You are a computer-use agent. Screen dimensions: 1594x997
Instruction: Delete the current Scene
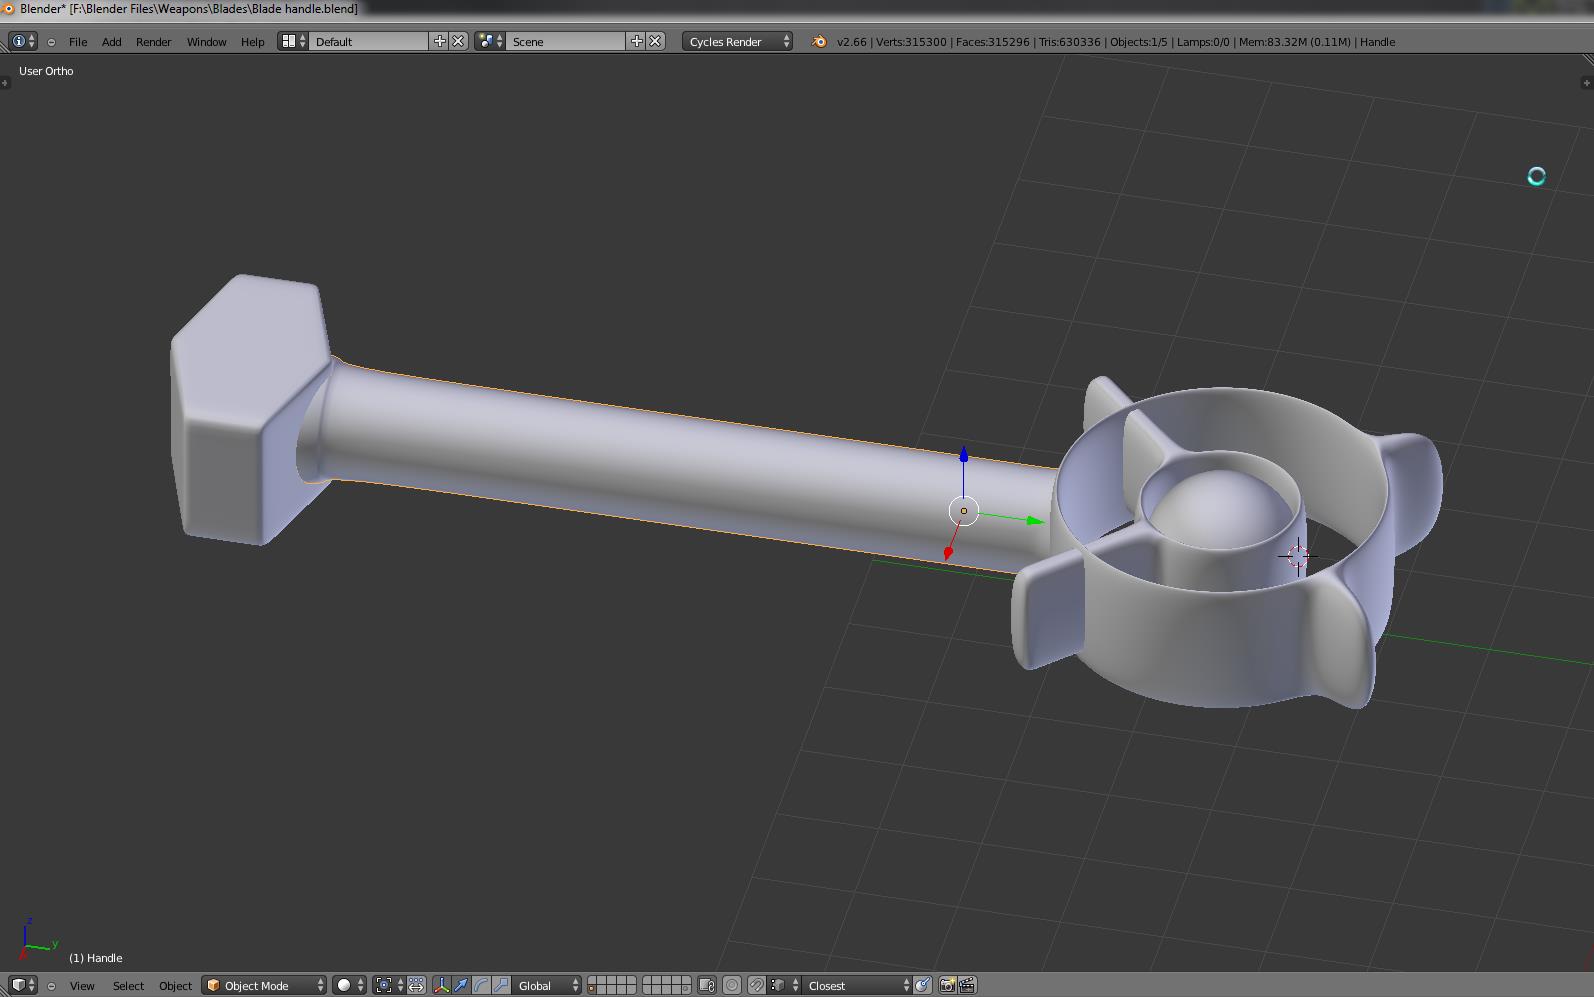655,41
